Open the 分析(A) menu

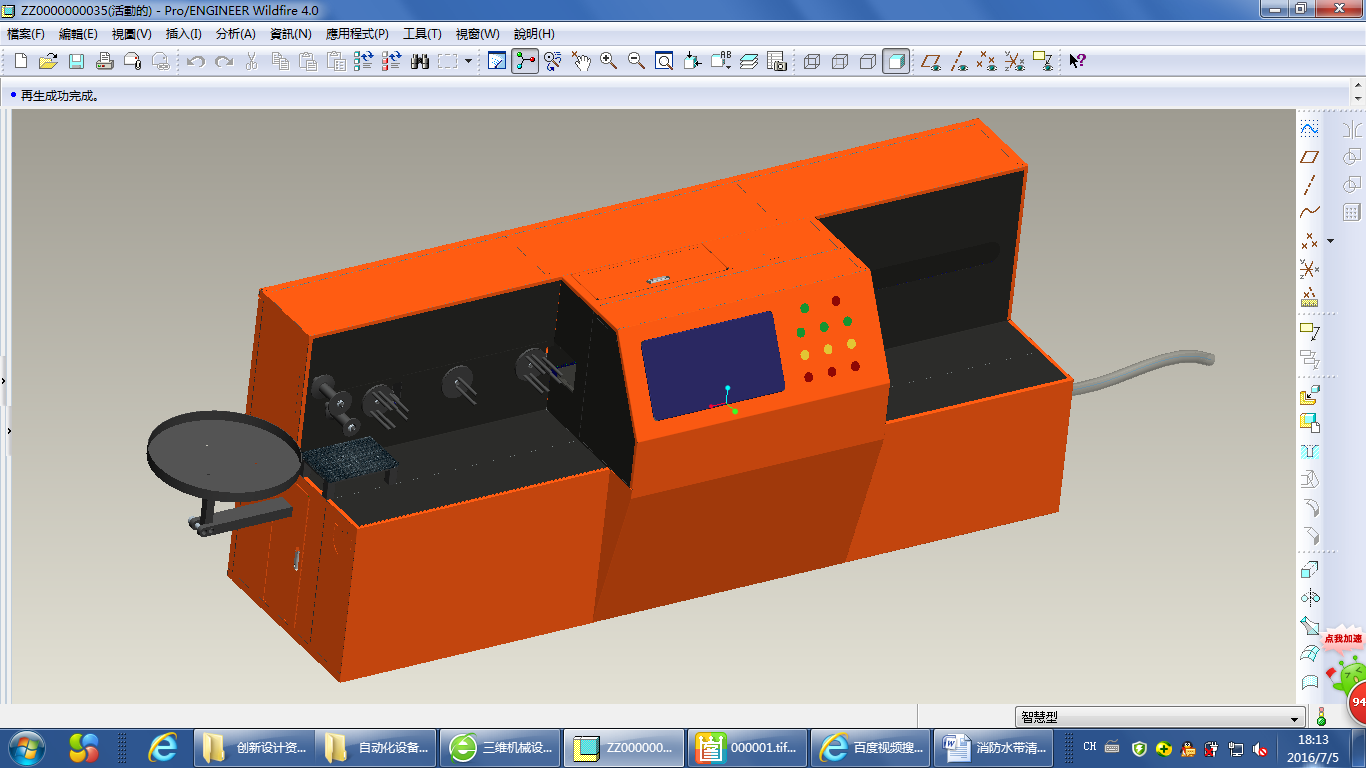[x=235, y=34]
